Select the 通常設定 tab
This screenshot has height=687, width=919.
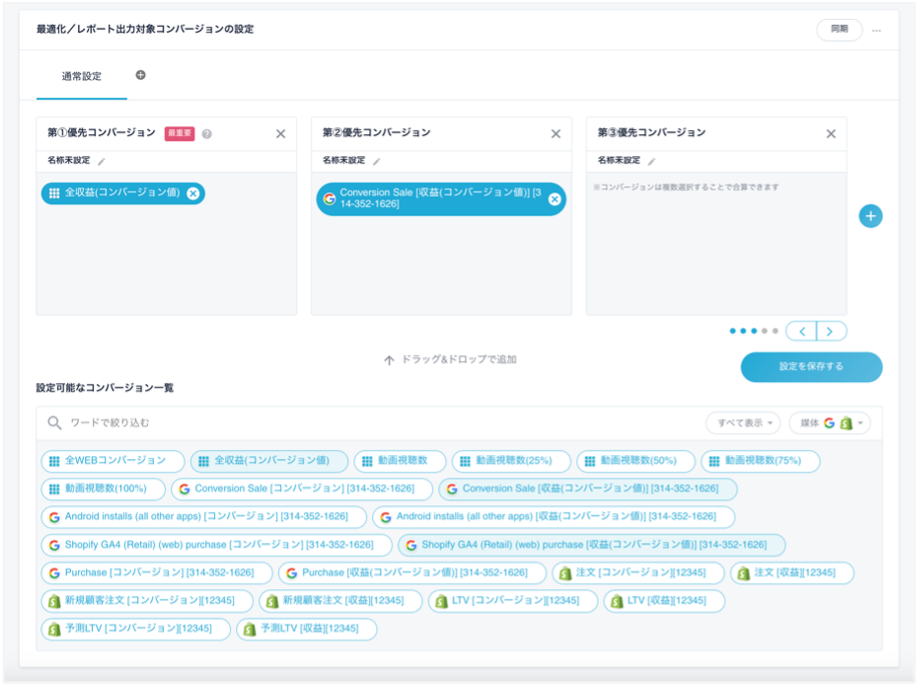point(81,76)
